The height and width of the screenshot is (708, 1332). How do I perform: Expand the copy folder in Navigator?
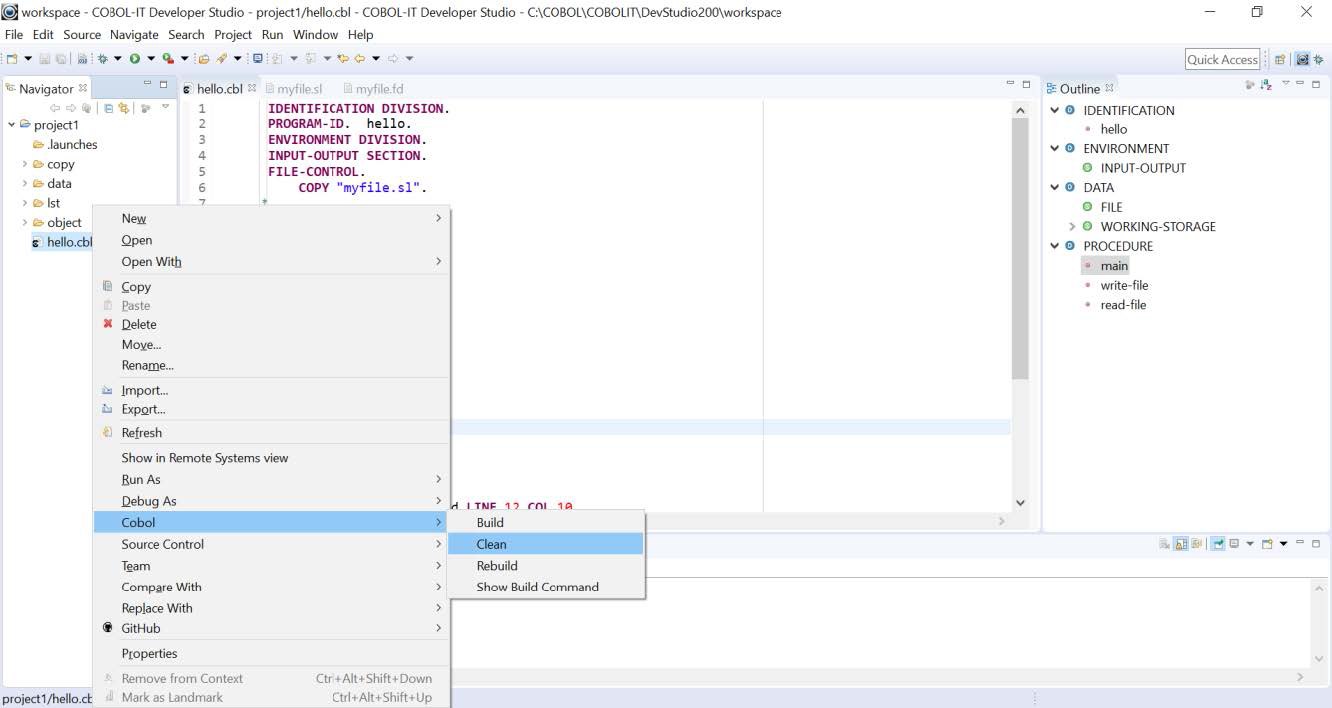24,164
